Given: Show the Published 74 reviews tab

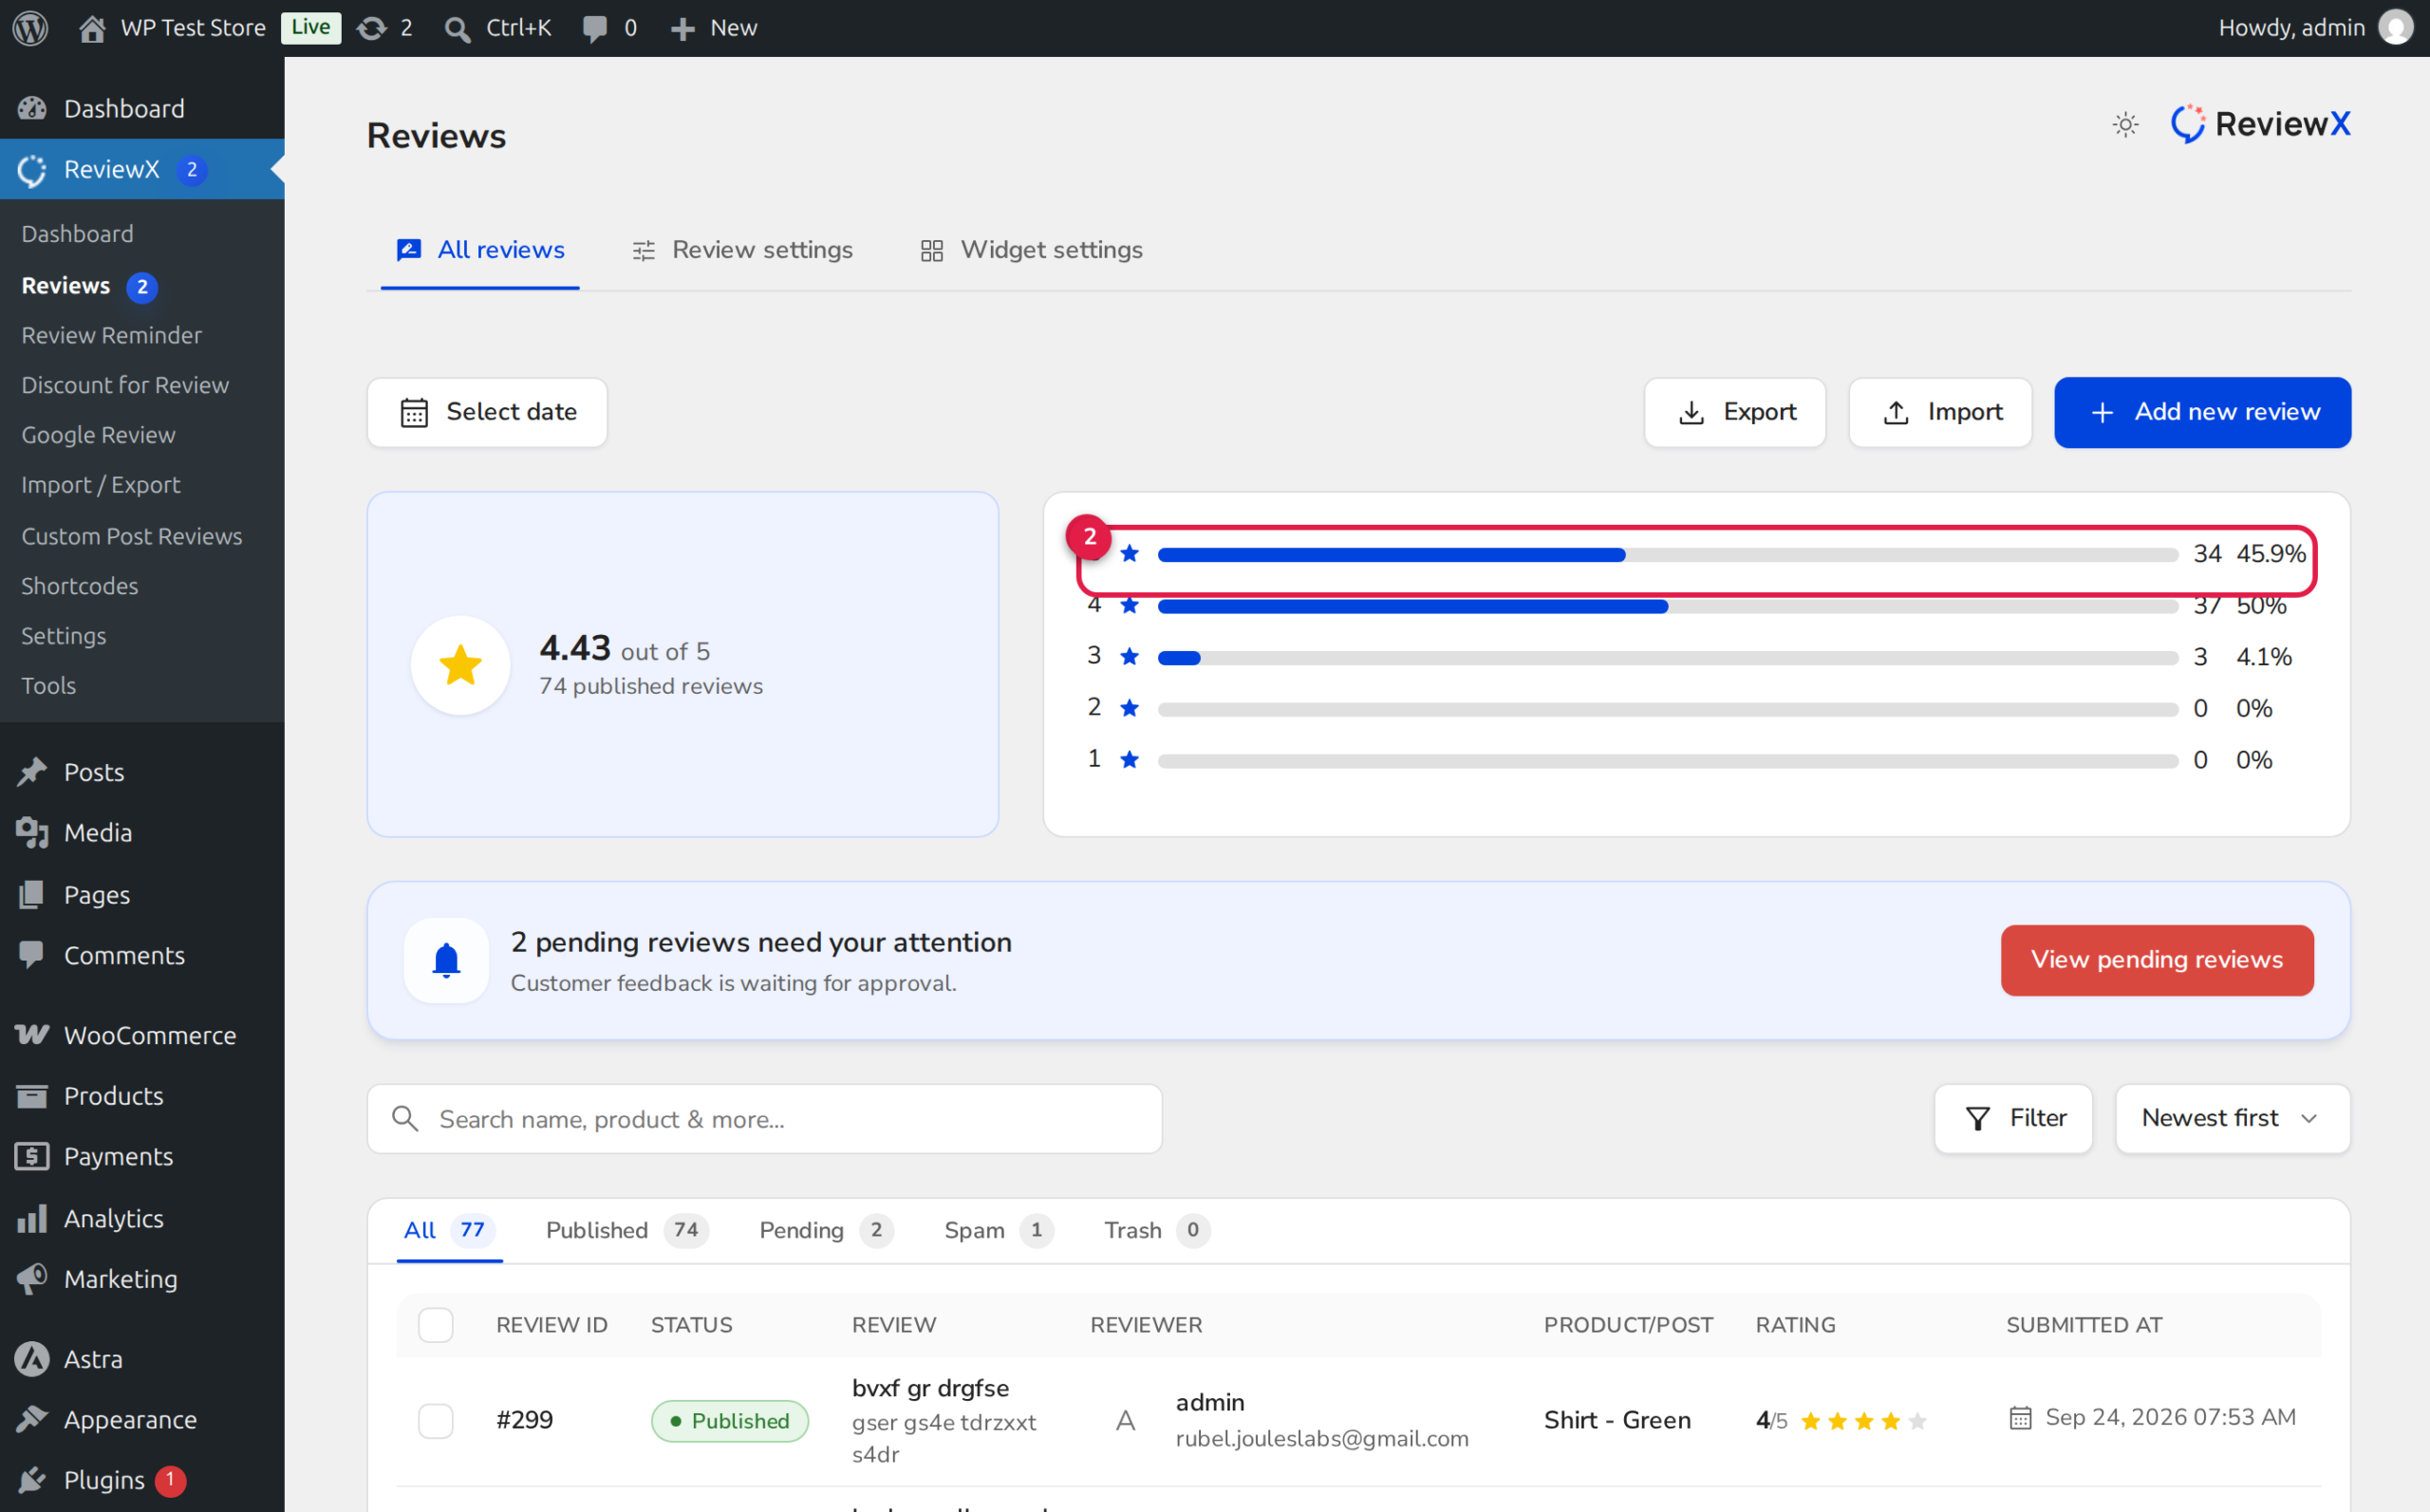Looking at the screenshot, I should coord(627,1230).
